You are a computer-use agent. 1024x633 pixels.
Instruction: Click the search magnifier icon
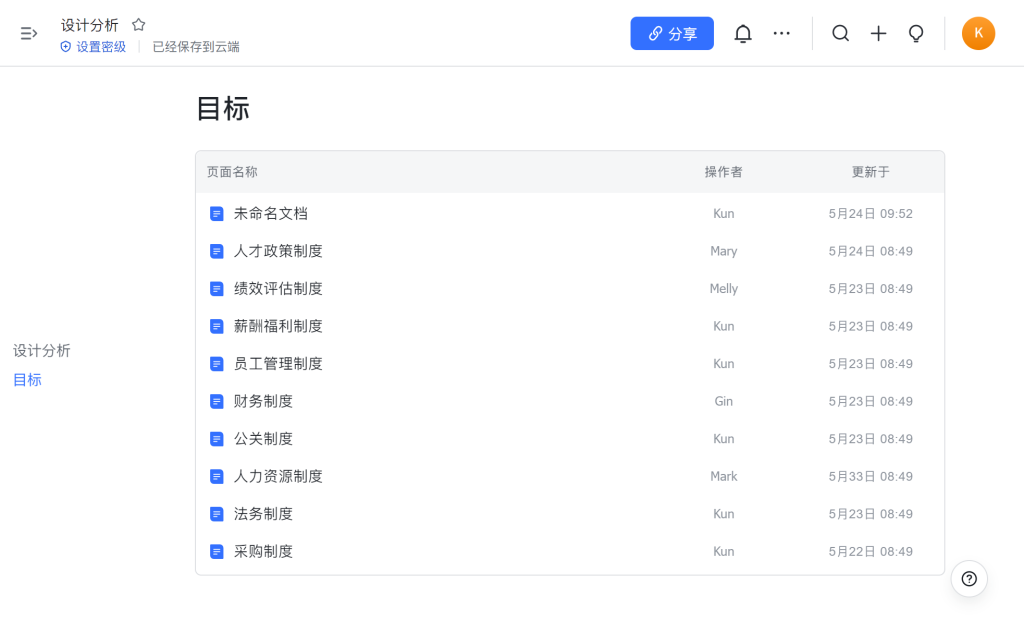coord(841,33)
